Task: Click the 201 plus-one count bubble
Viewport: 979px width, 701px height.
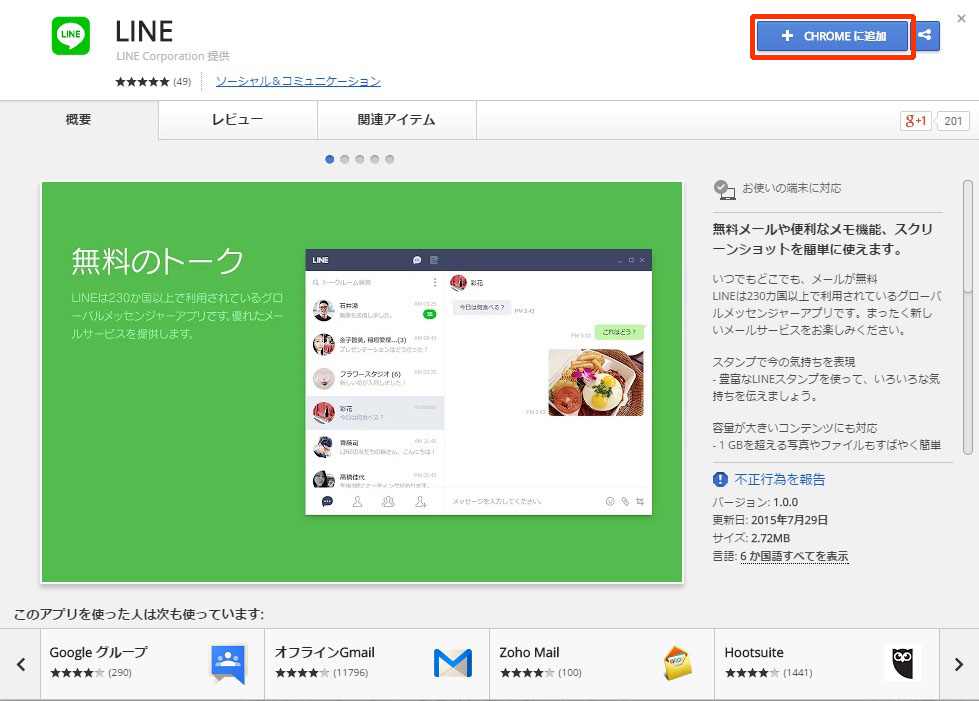Action: click(953, 120)
